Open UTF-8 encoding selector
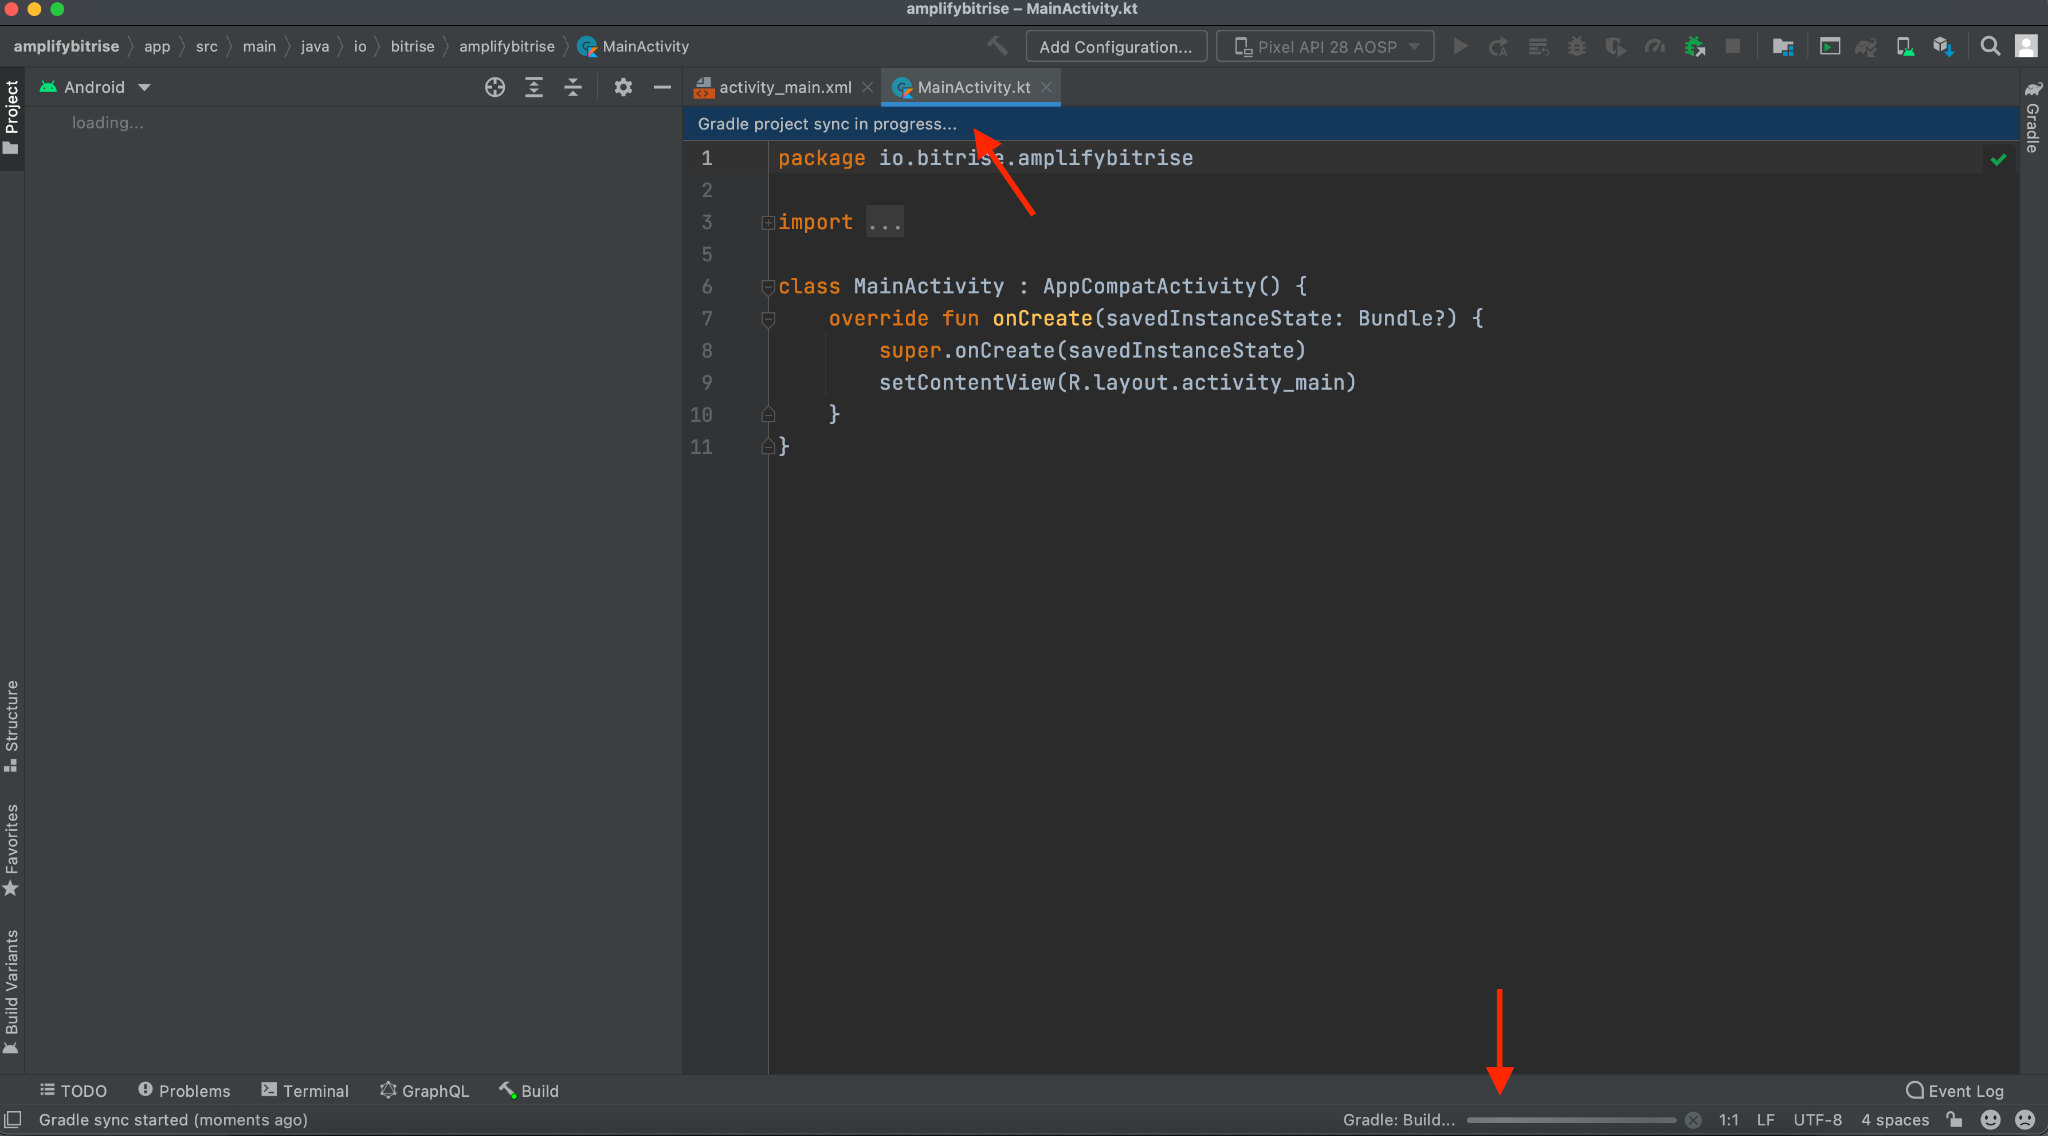Image resolution: width=2048 pixels, height=1136 pixels. pos(1817,1120)
